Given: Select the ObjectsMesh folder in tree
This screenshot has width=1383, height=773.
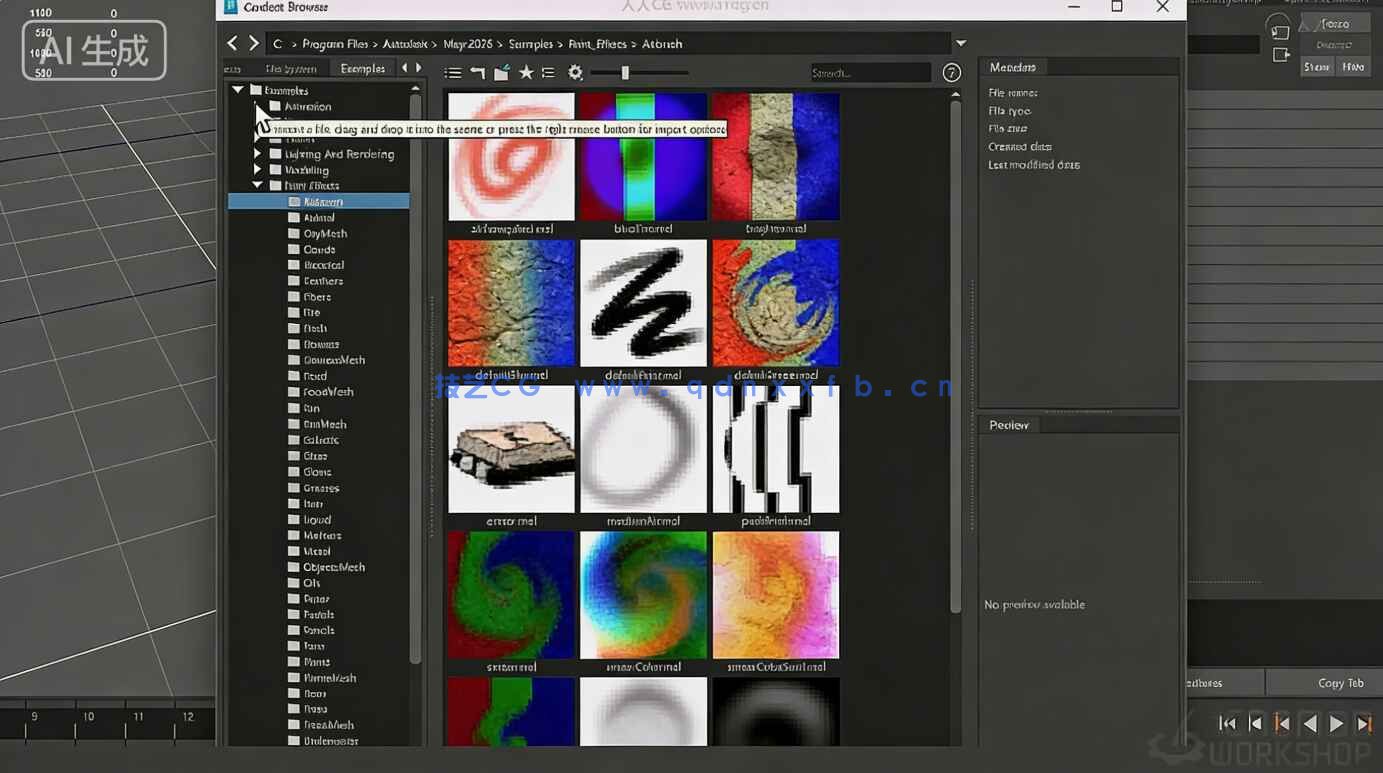Looking at the screenshot, I should (333, 567).
